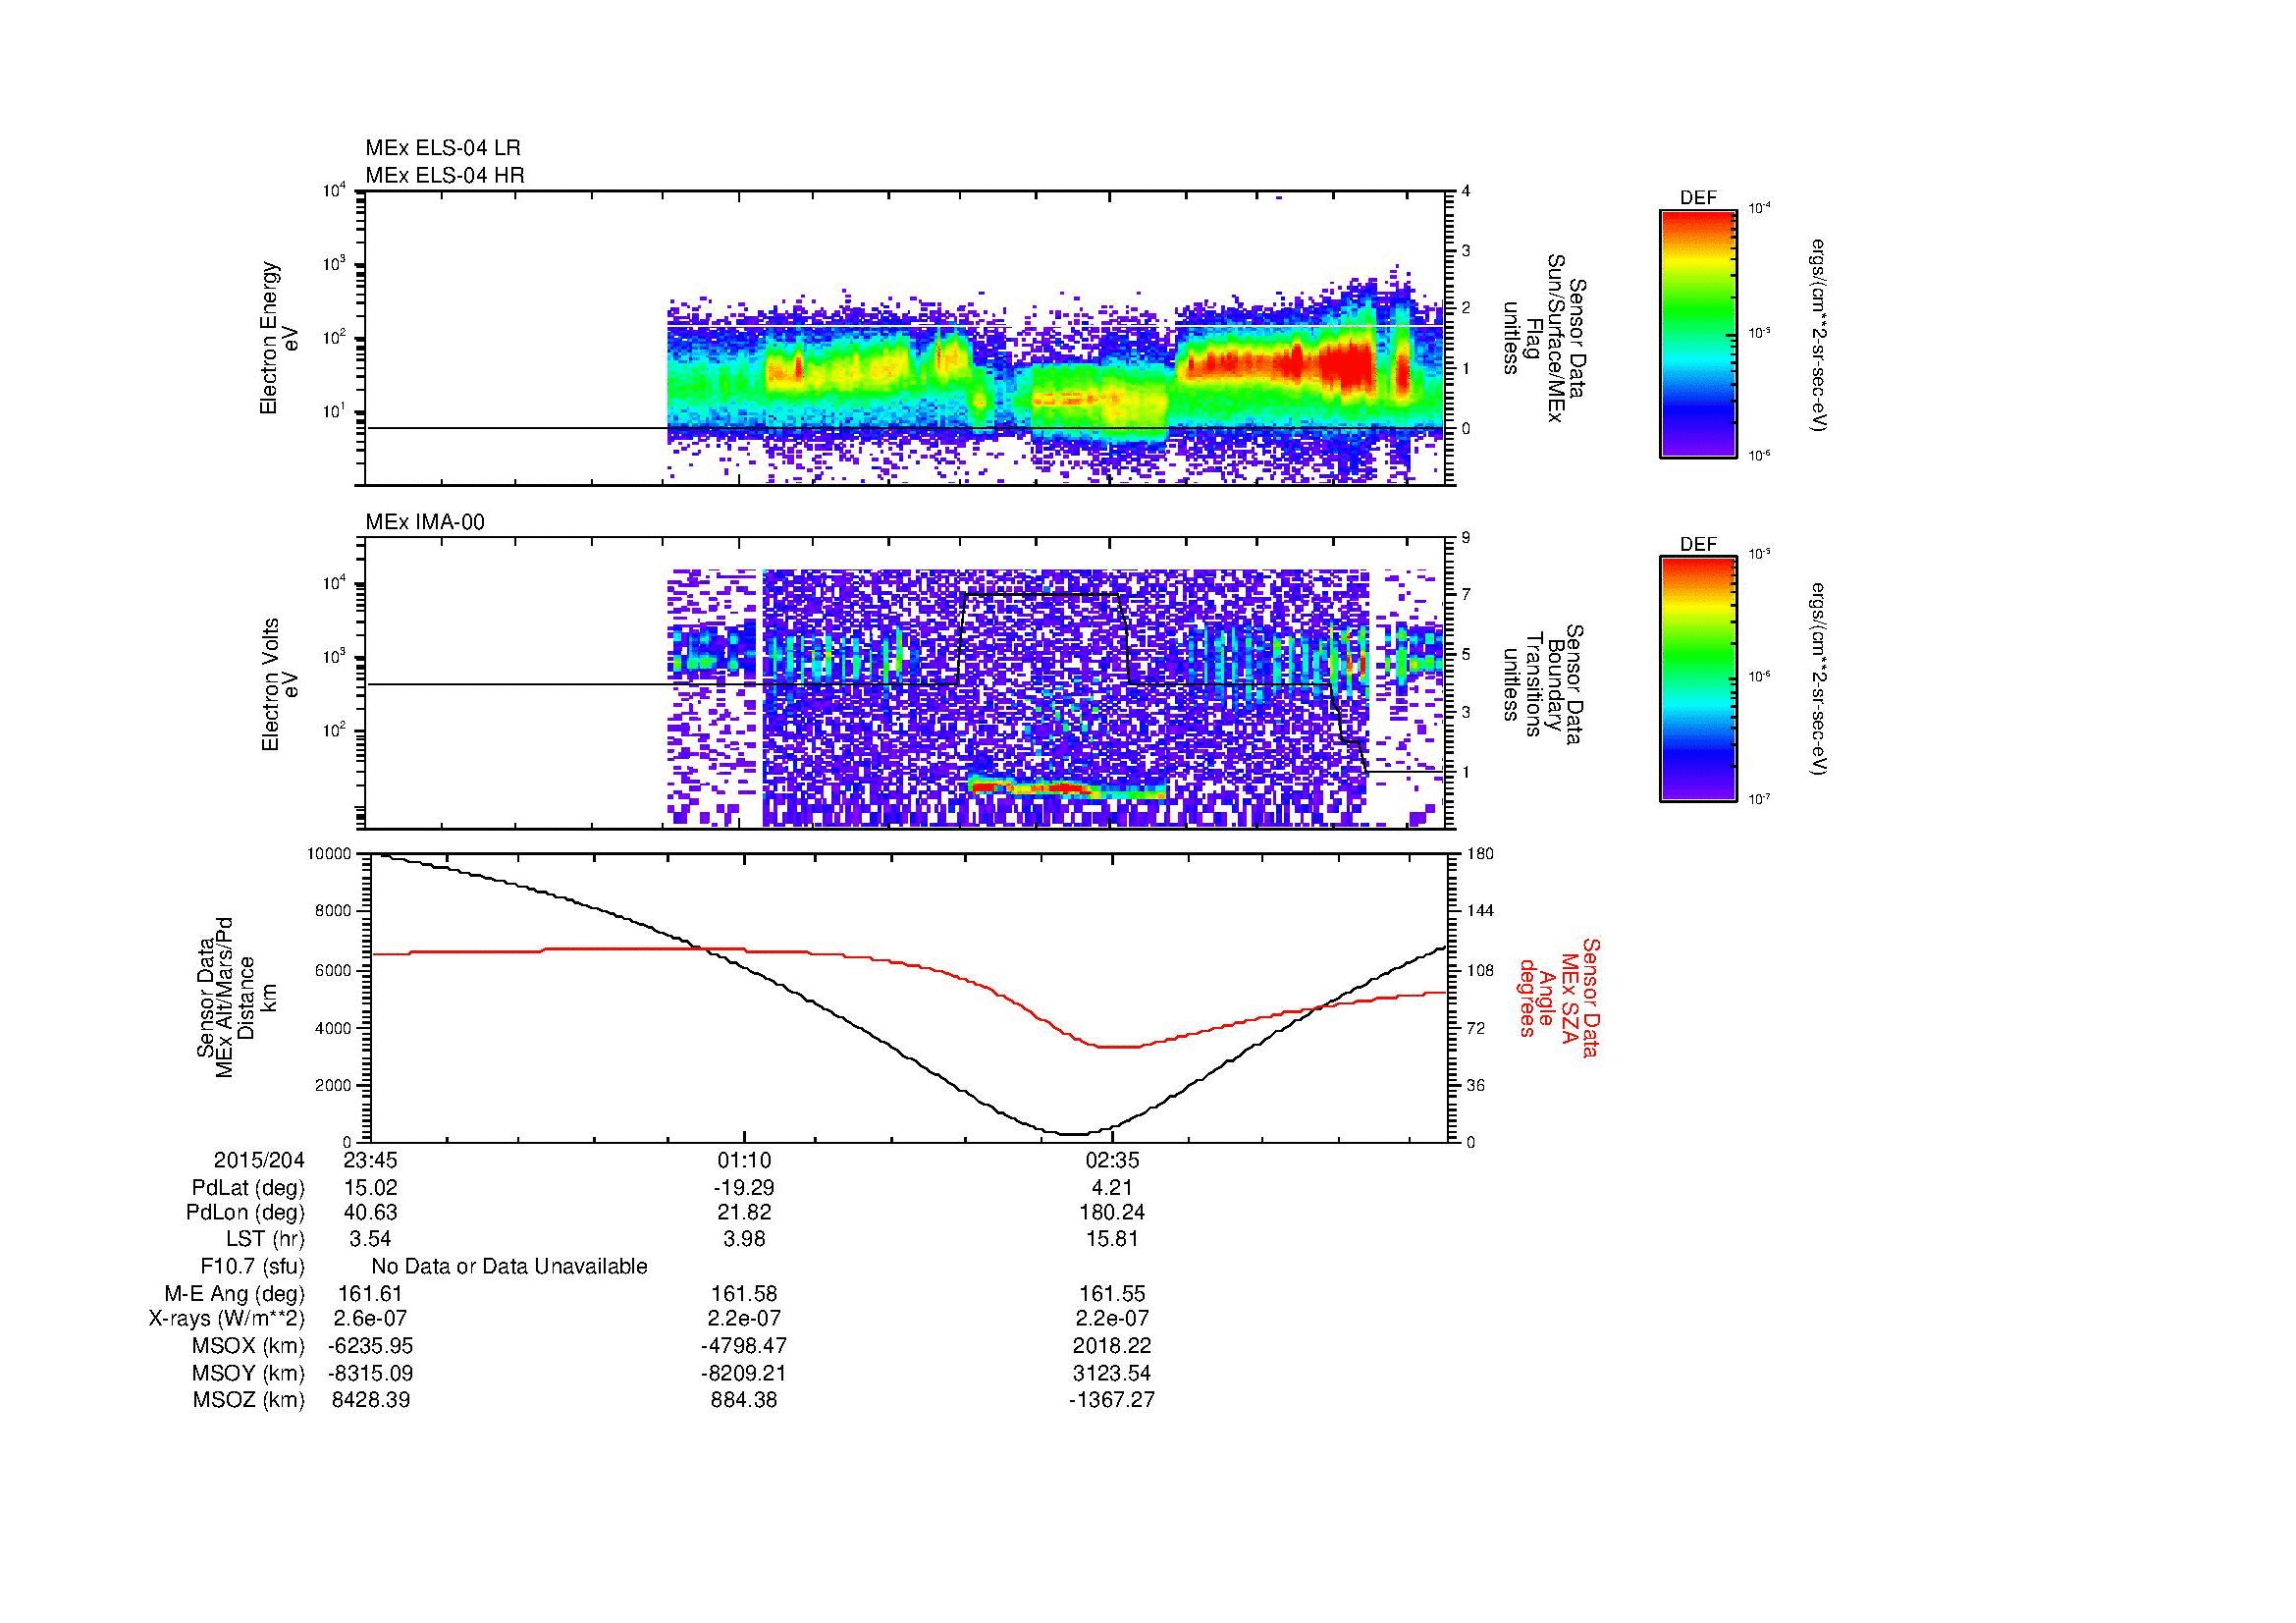Screen dimensions: 2296x1623
Task: Click the MSOY value '-8209.21'
Action: pyautogui.click(x=743, y=1373)
